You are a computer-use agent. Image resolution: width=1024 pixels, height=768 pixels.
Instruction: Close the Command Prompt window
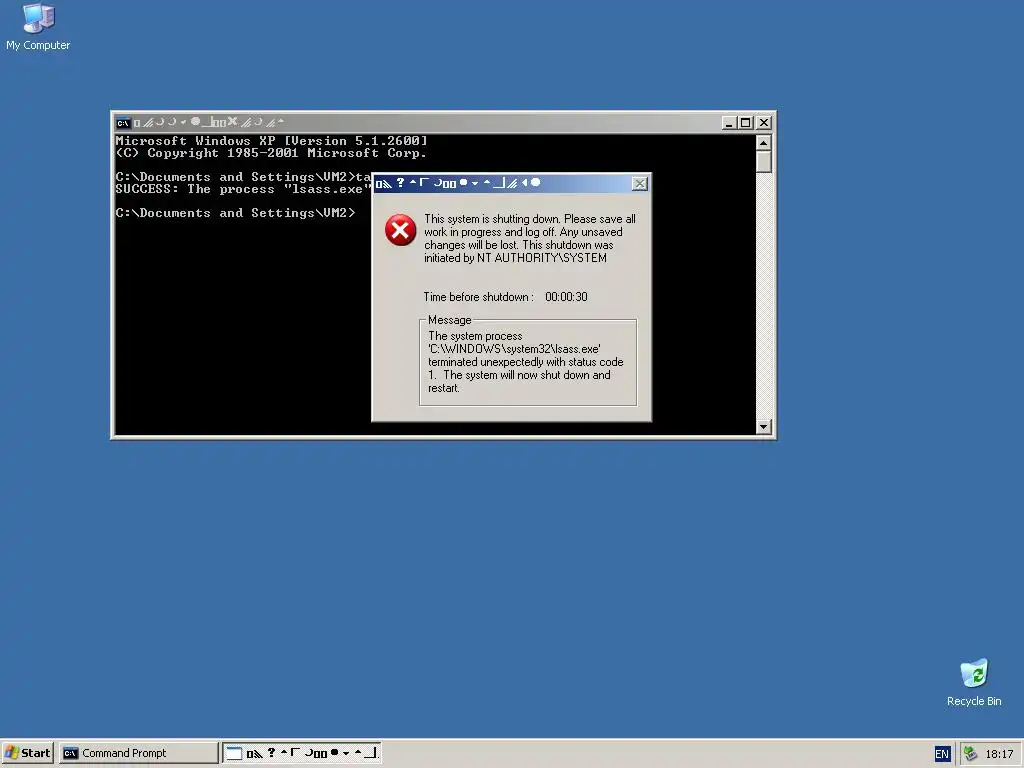tap(763, 123)
